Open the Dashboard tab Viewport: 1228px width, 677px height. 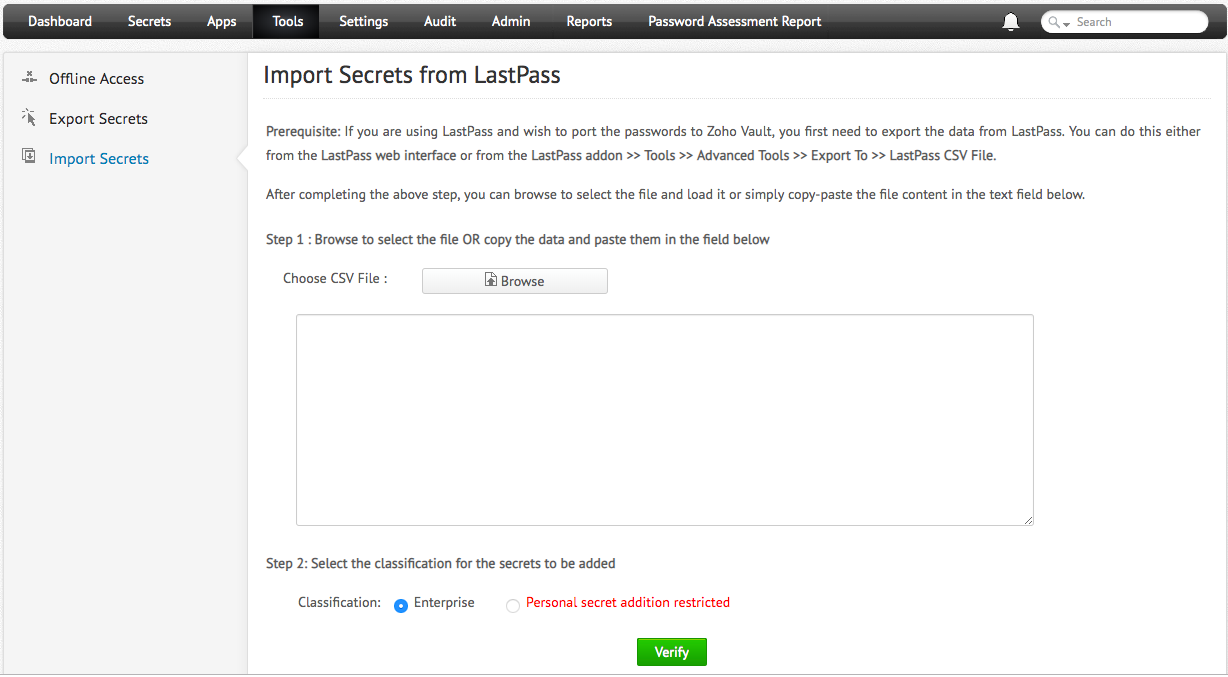(60, 21)
